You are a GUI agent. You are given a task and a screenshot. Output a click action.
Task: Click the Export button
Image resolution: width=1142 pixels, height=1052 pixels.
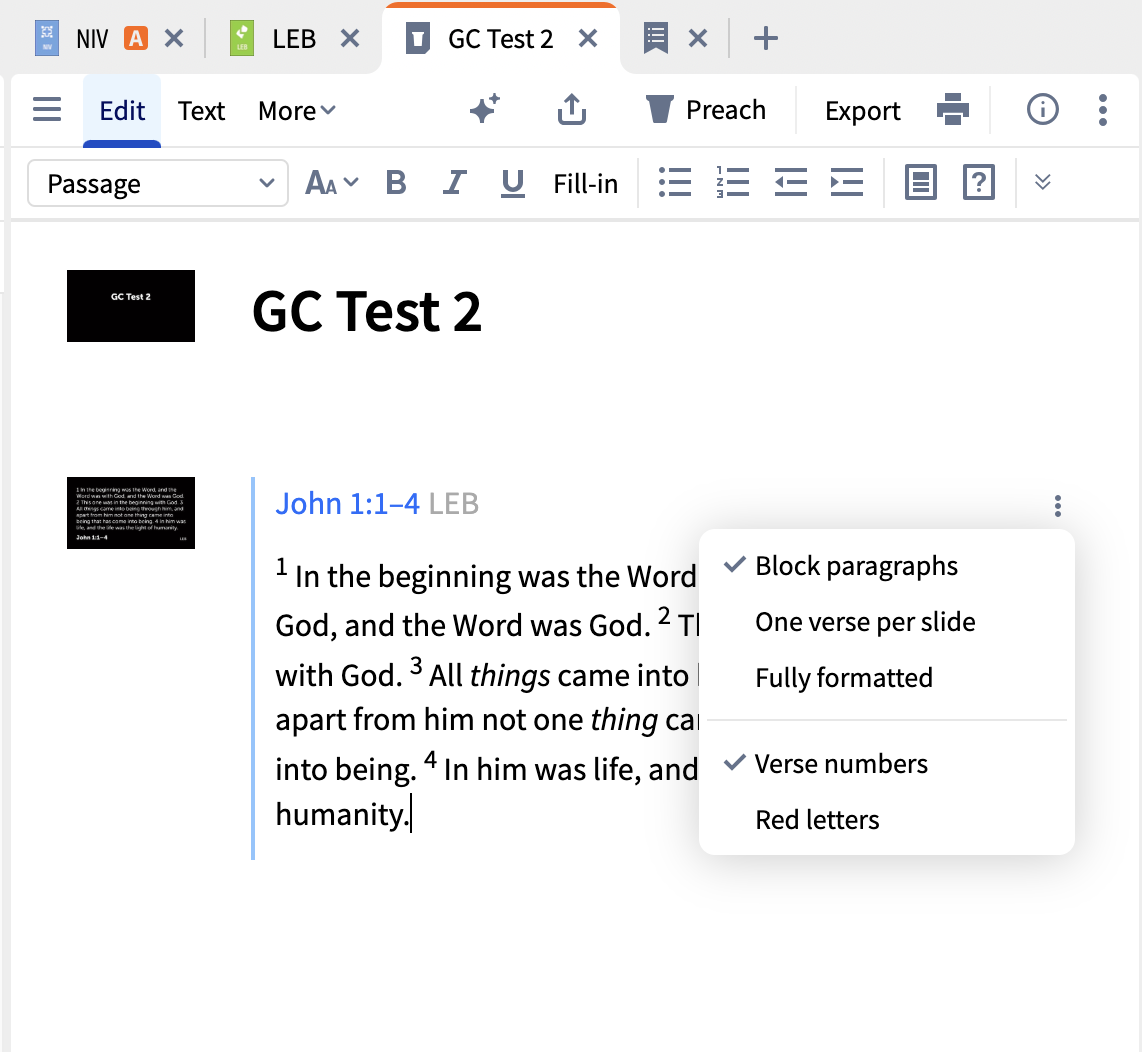point(862,111)
